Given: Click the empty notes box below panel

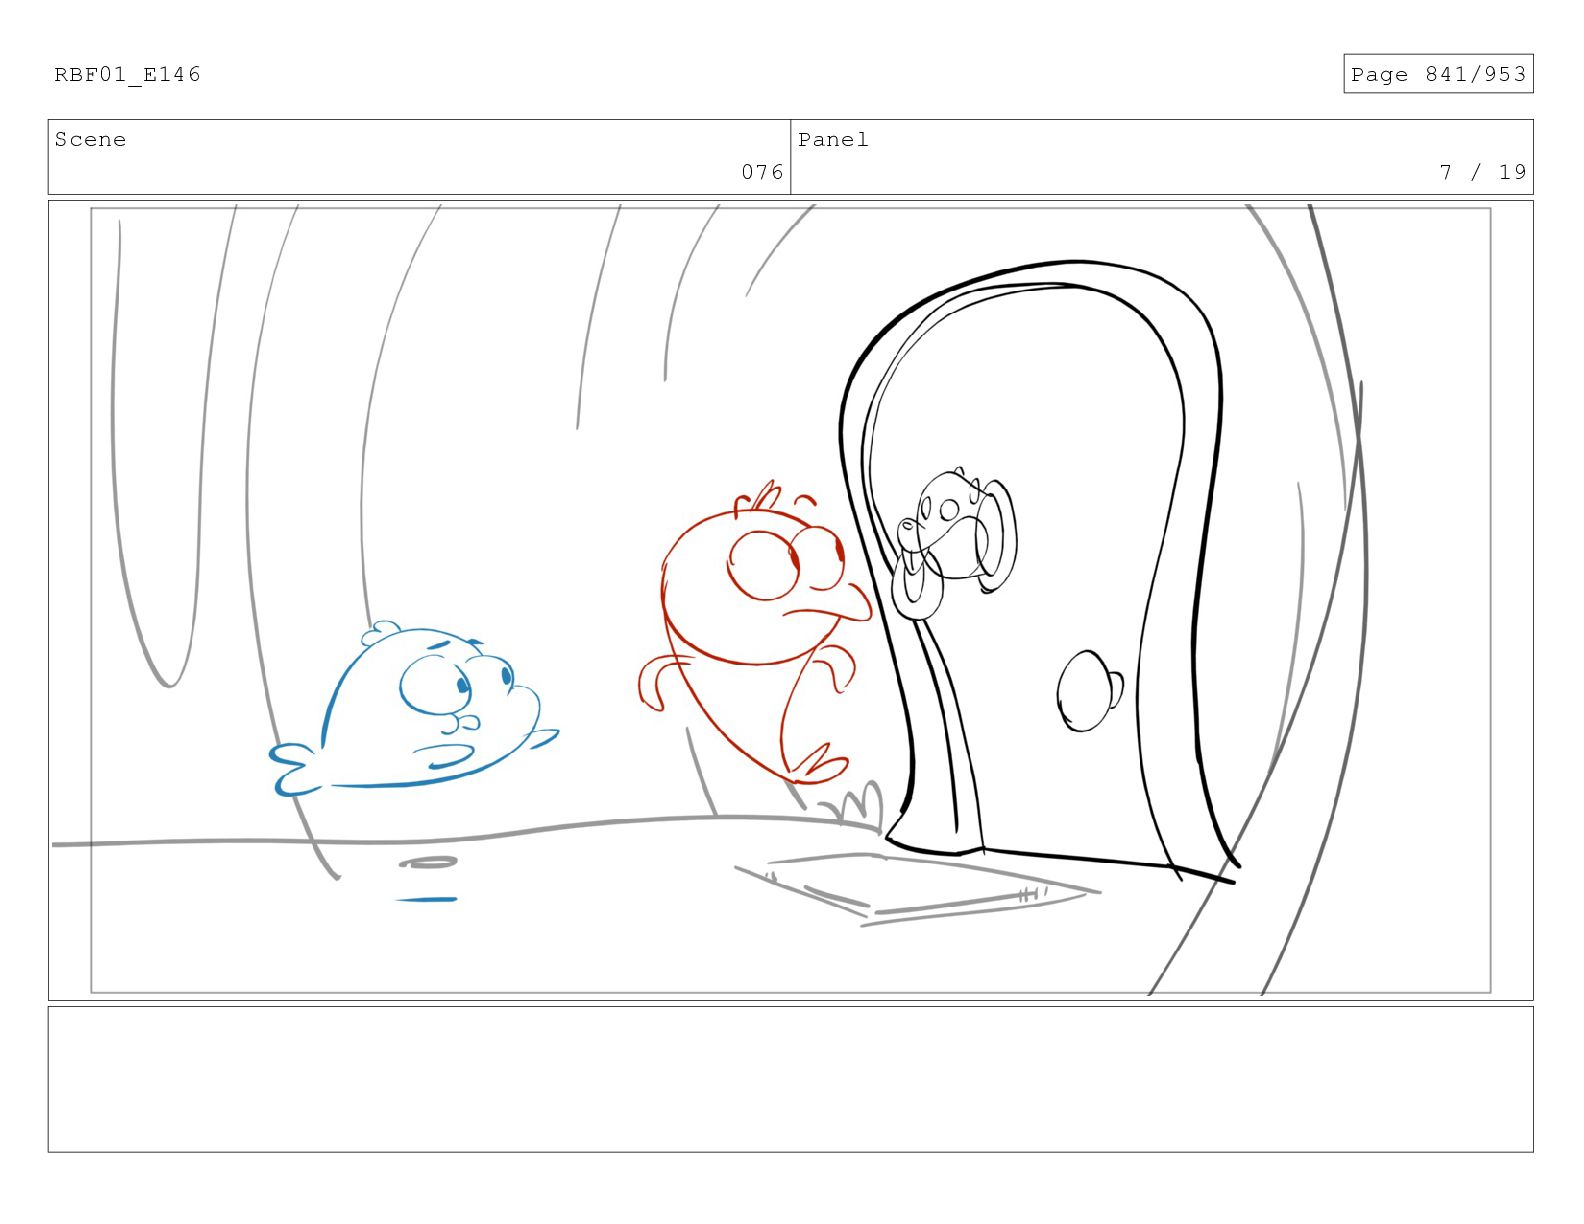Looking at the screenshot, I should click(790, 1079).
